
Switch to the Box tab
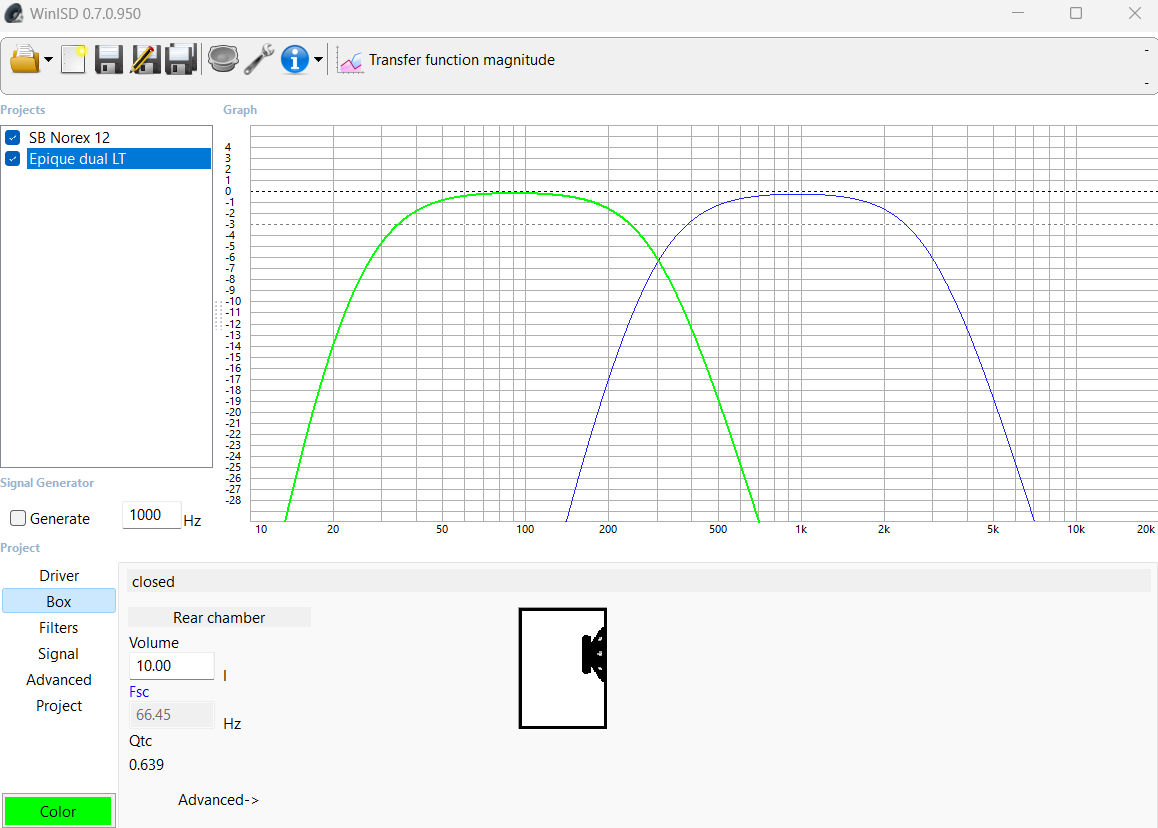pyautogui.click(x=59, y=601)
